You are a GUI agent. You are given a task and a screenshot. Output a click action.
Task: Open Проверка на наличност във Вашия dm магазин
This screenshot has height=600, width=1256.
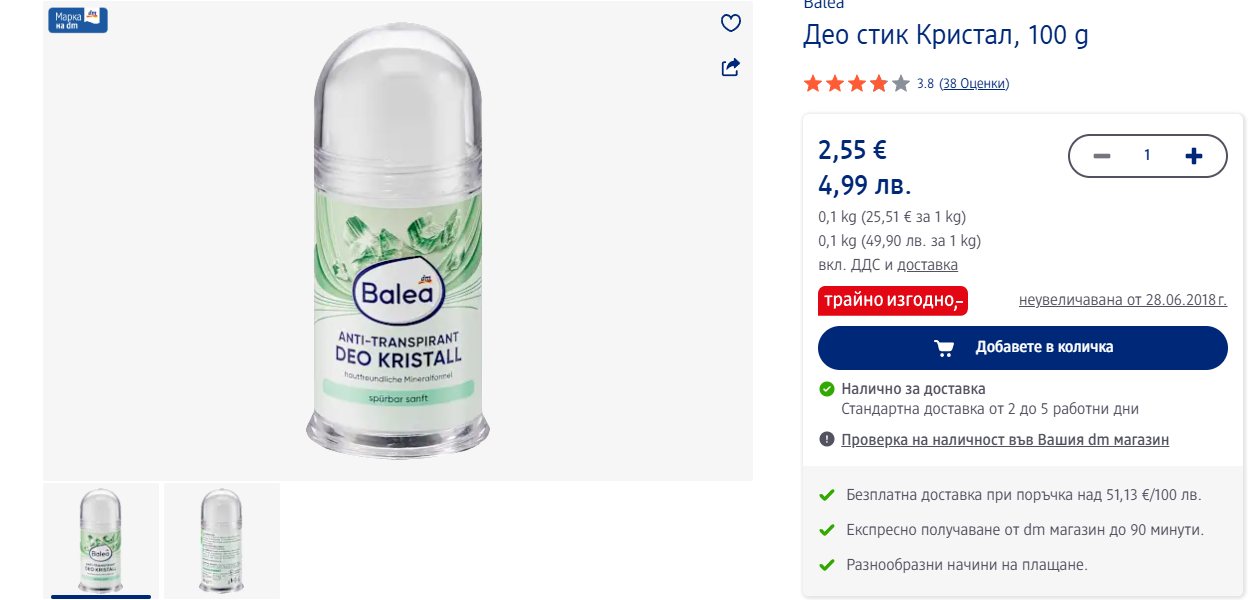pos(1004,440)
